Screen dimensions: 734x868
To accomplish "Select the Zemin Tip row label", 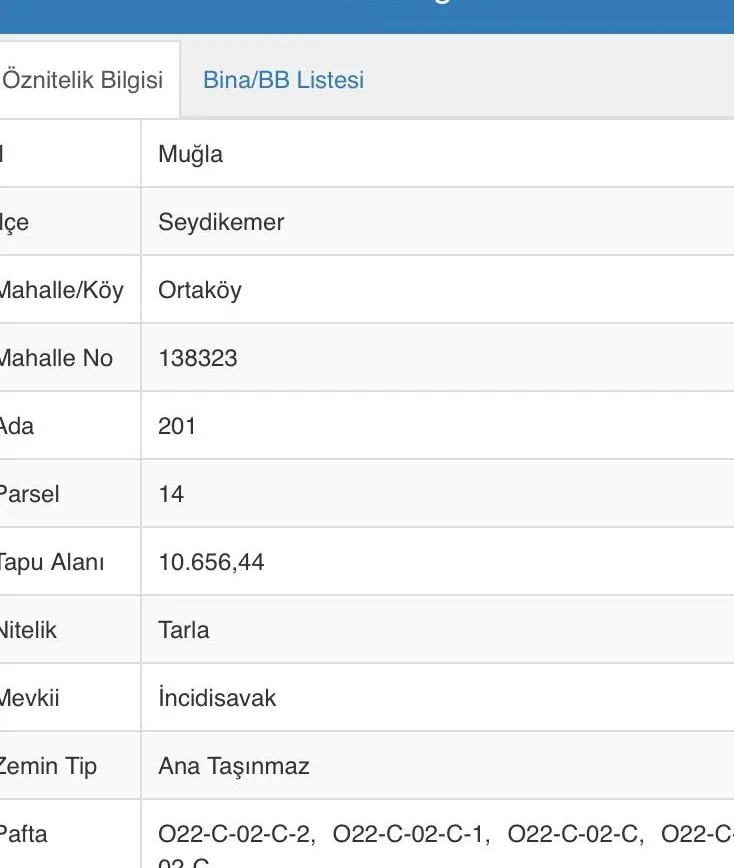I will pos(48,766).
